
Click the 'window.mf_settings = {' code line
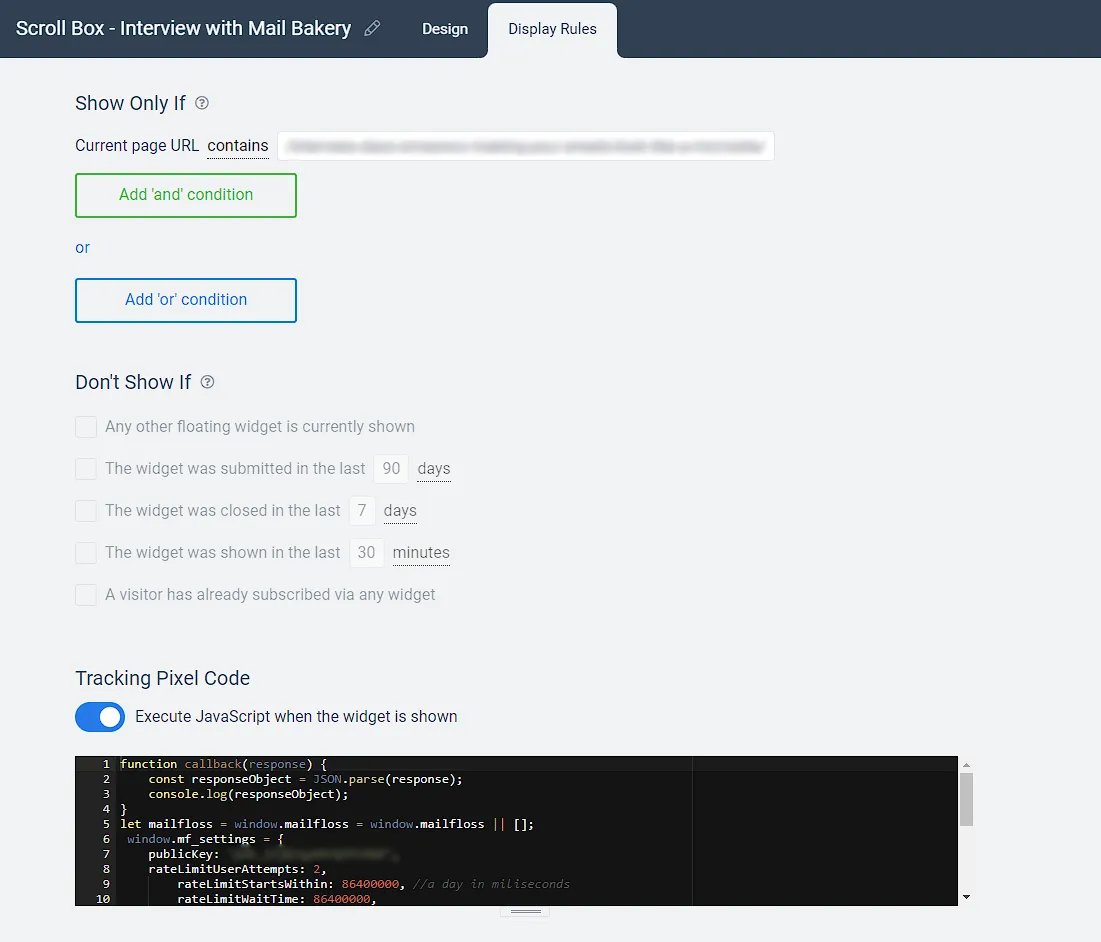205,839
